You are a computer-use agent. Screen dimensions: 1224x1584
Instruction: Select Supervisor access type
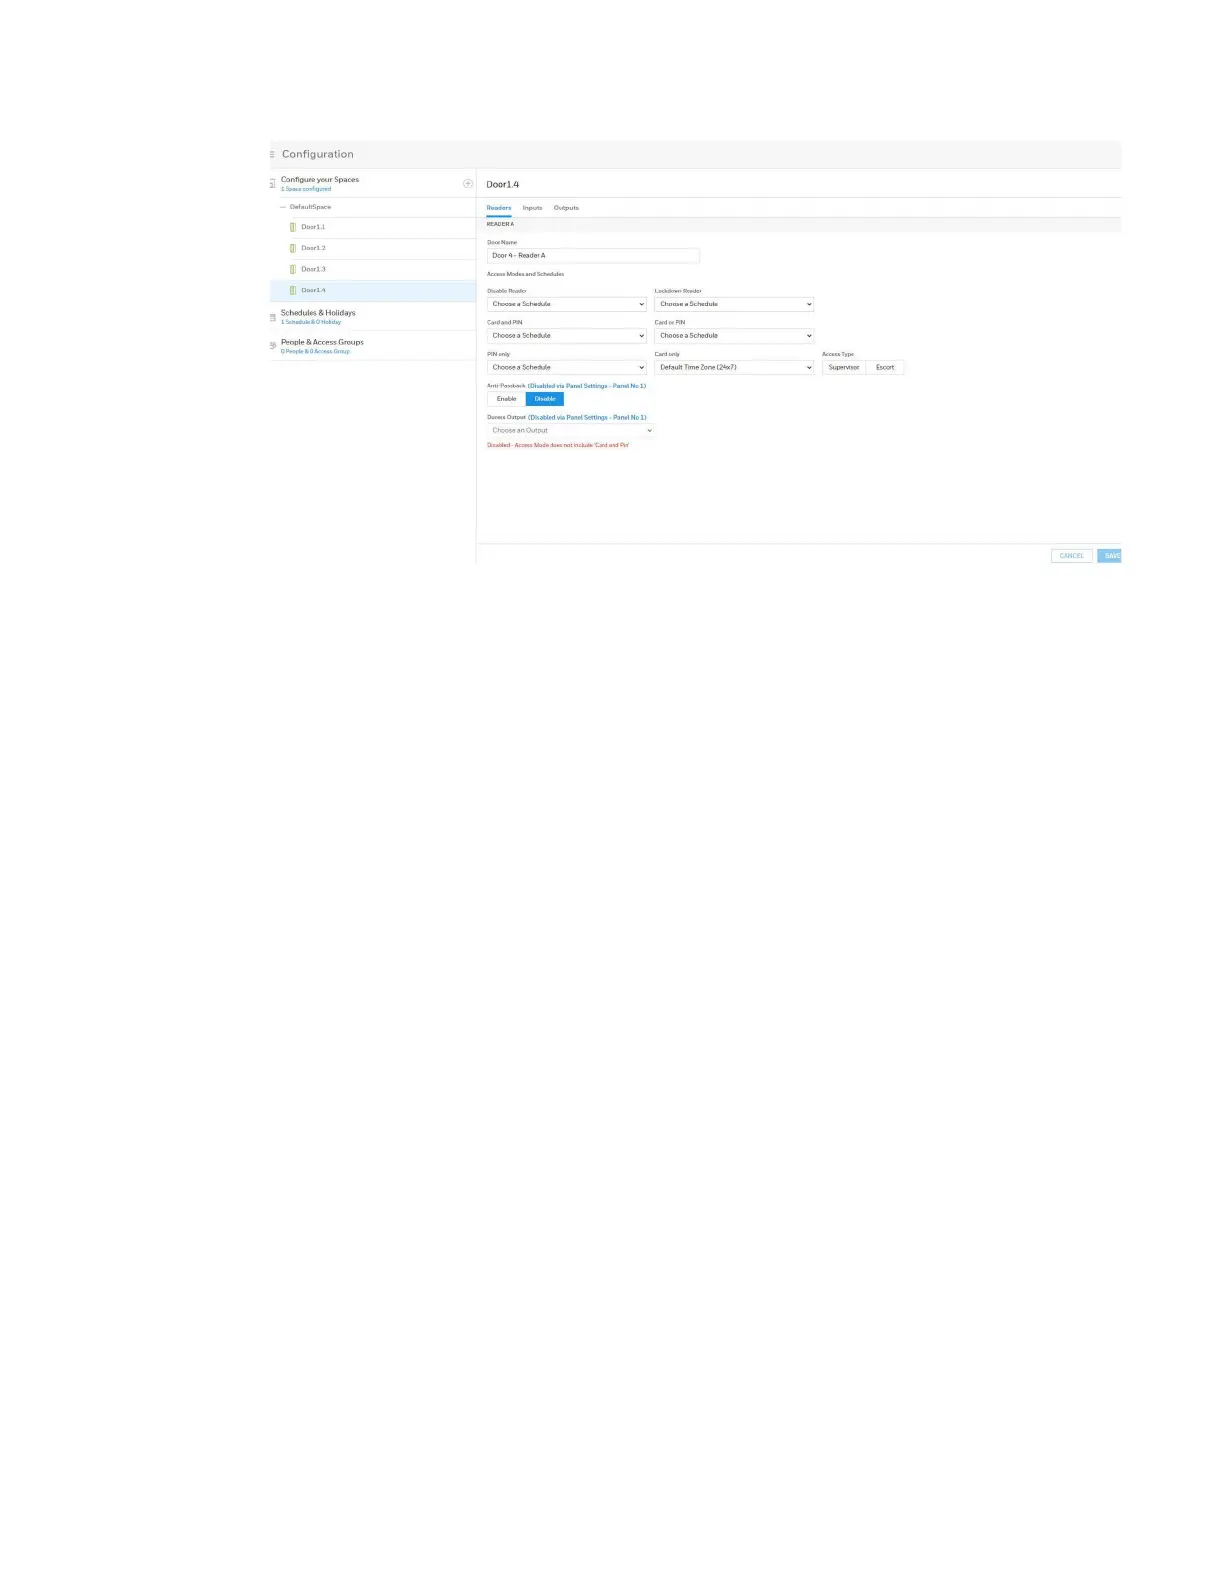click(x=844, y=367)
